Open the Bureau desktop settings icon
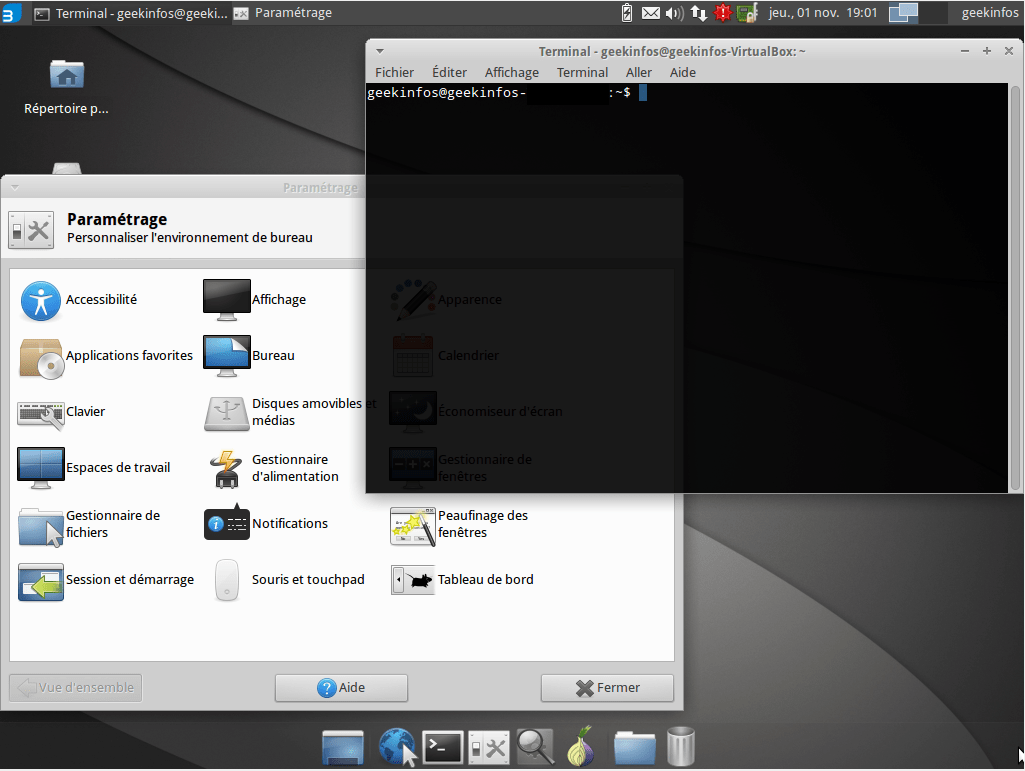 click(227, 356)
